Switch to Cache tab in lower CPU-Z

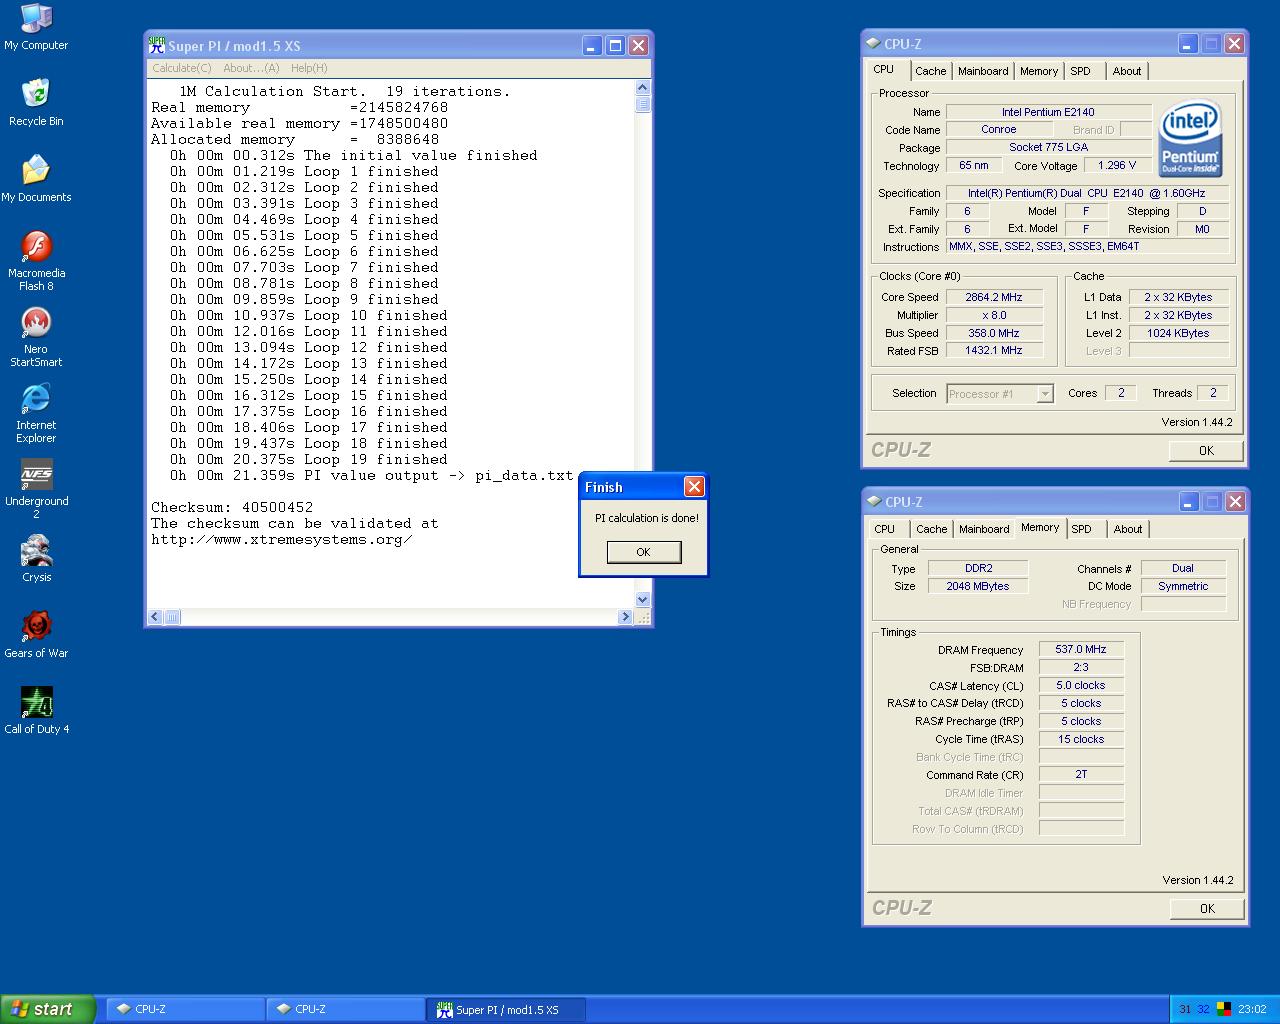[x=931, y=529]
